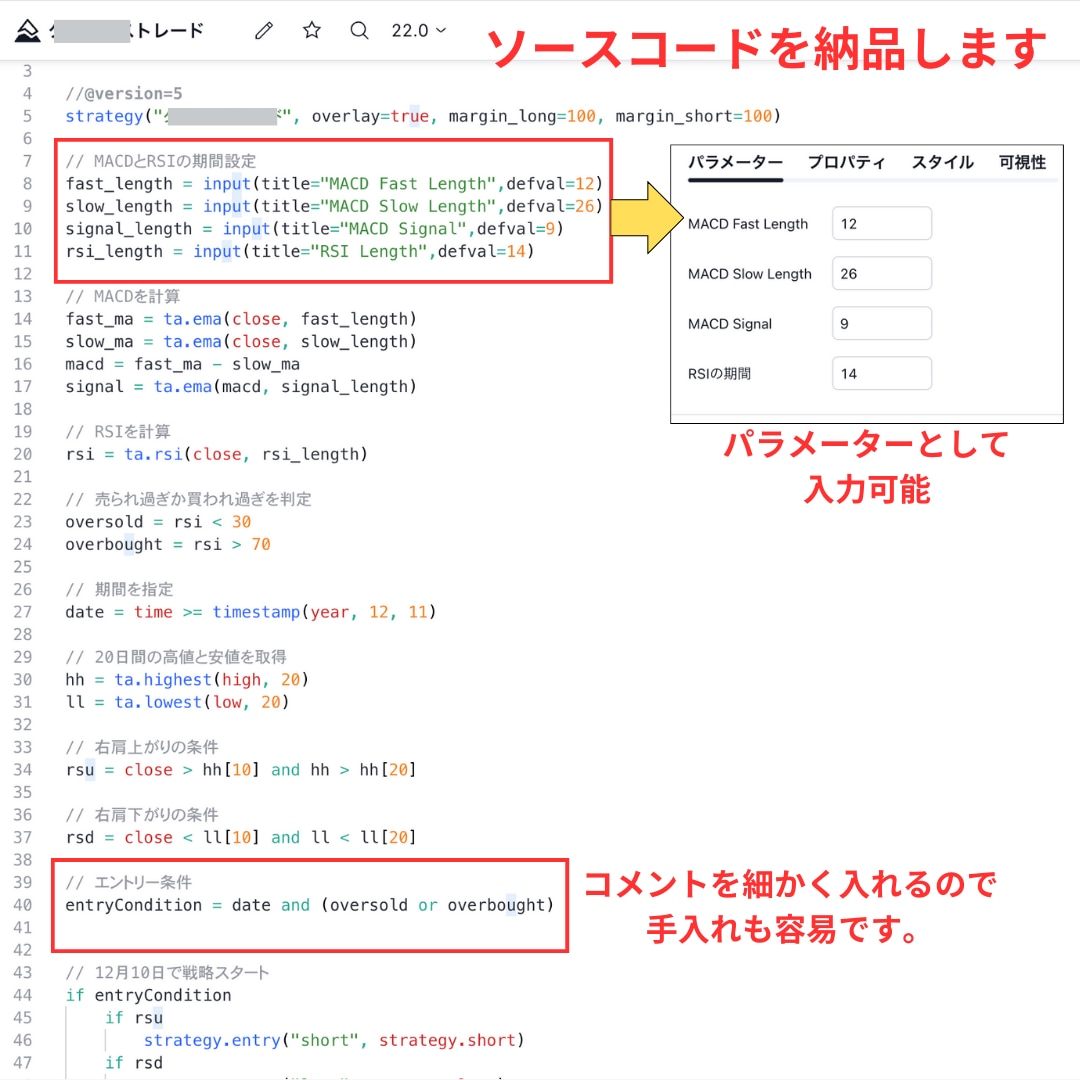Click the entryCondition assignment line
This screenshot has height=1080, width=1080.
(x=310, y=905)
